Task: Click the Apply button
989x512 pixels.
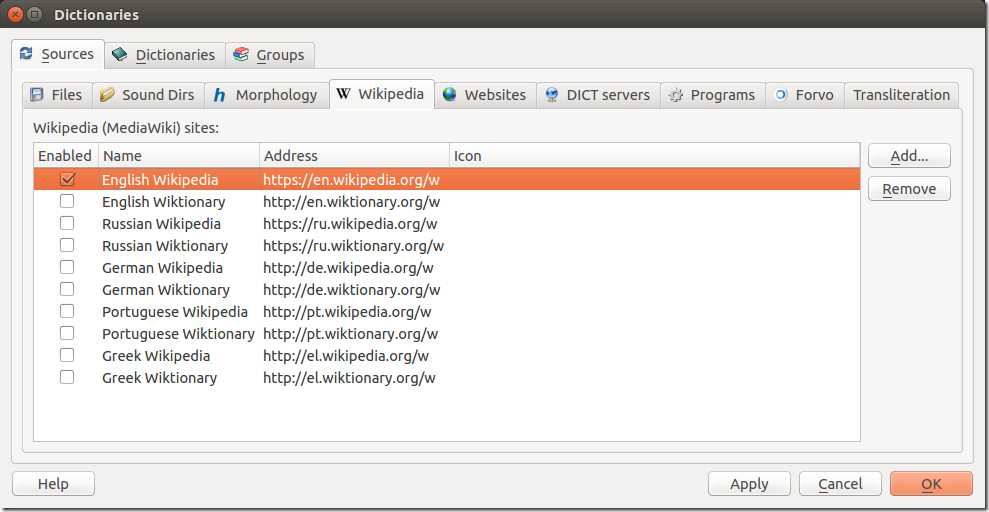Action: point(749,484)
